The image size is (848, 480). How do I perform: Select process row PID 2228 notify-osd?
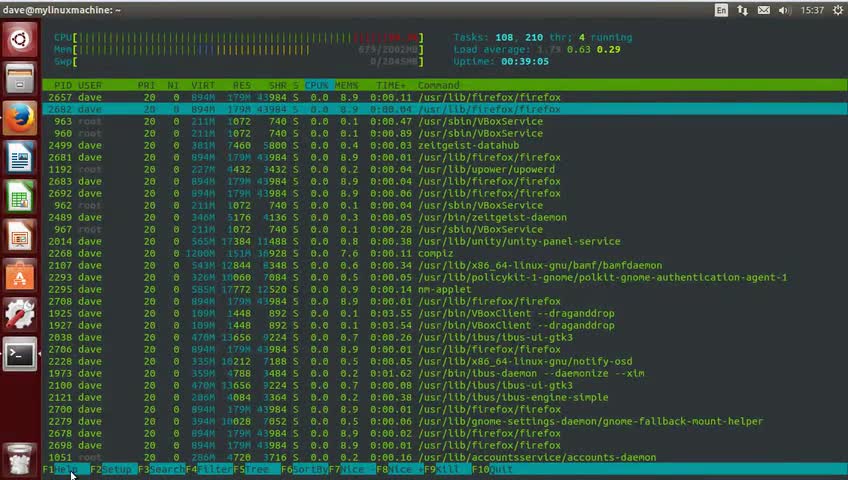[x=445, y=361]
